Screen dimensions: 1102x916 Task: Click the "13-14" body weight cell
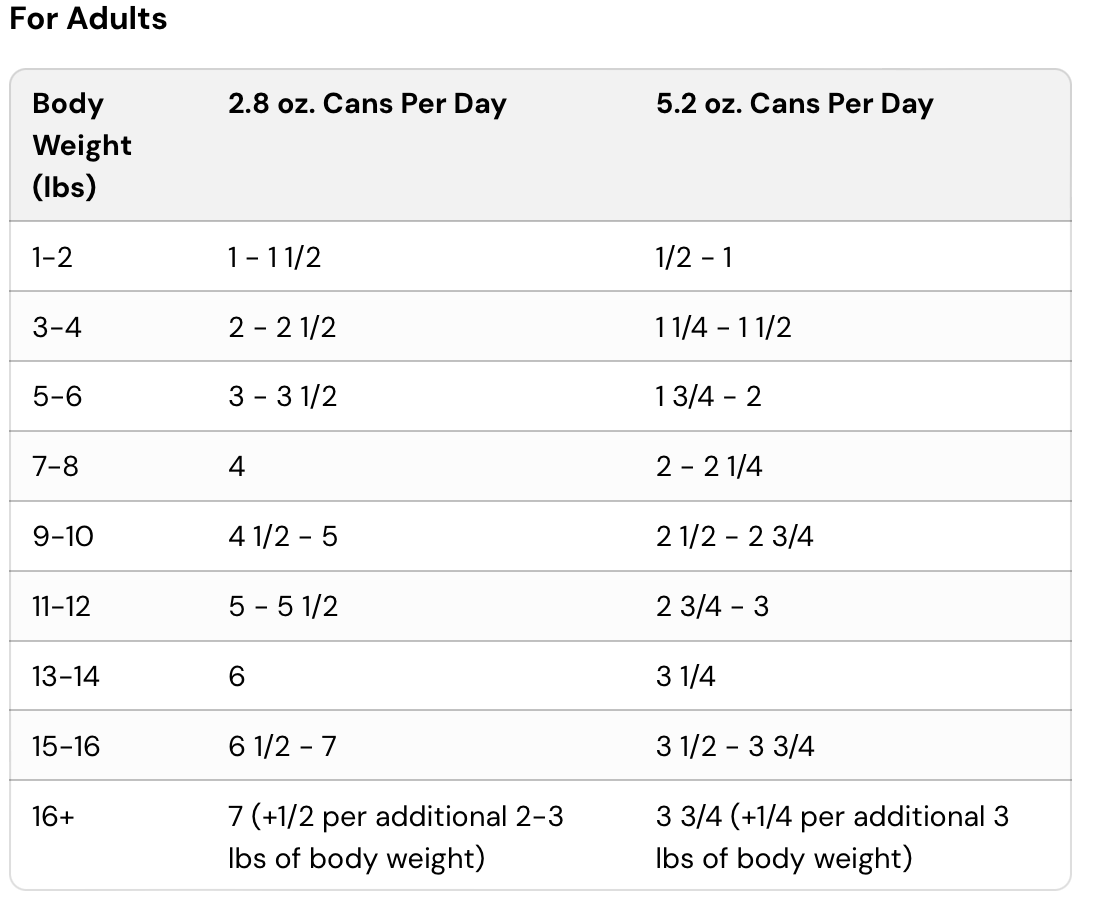(66, 677)
